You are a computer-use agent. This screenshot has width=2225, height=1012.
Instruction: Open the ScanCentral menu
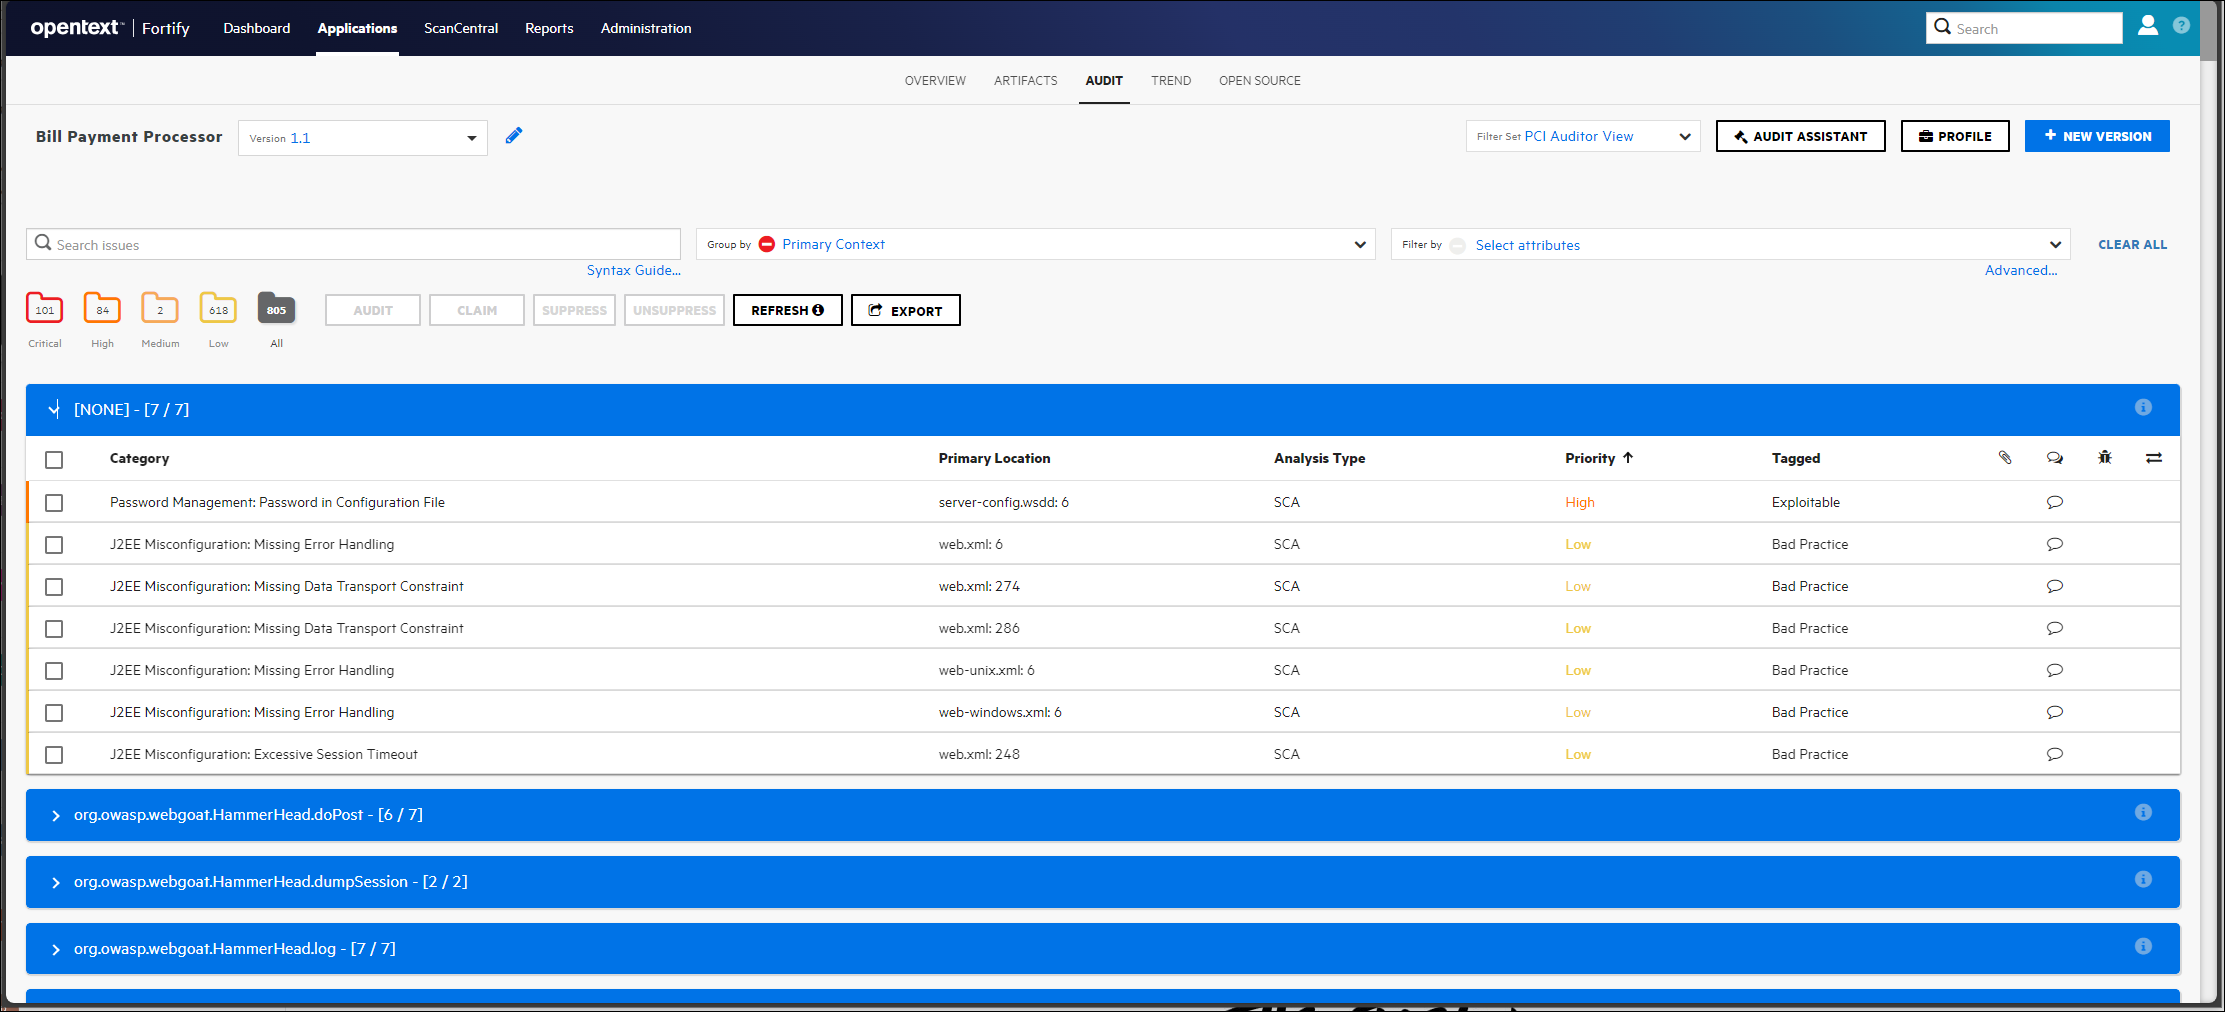(x=460, y=28)
